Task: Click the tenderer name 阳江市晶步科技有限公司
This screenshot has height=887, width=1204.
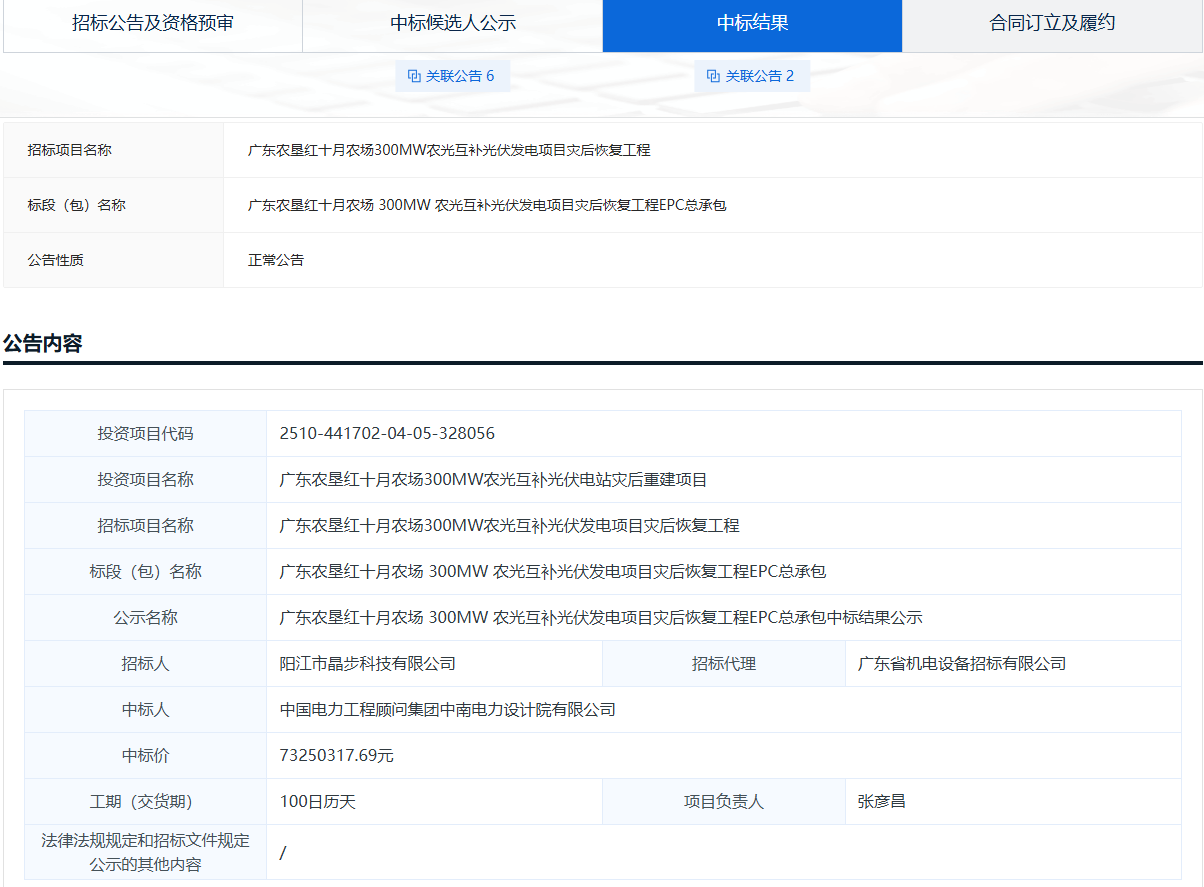Action: point(367,664)
